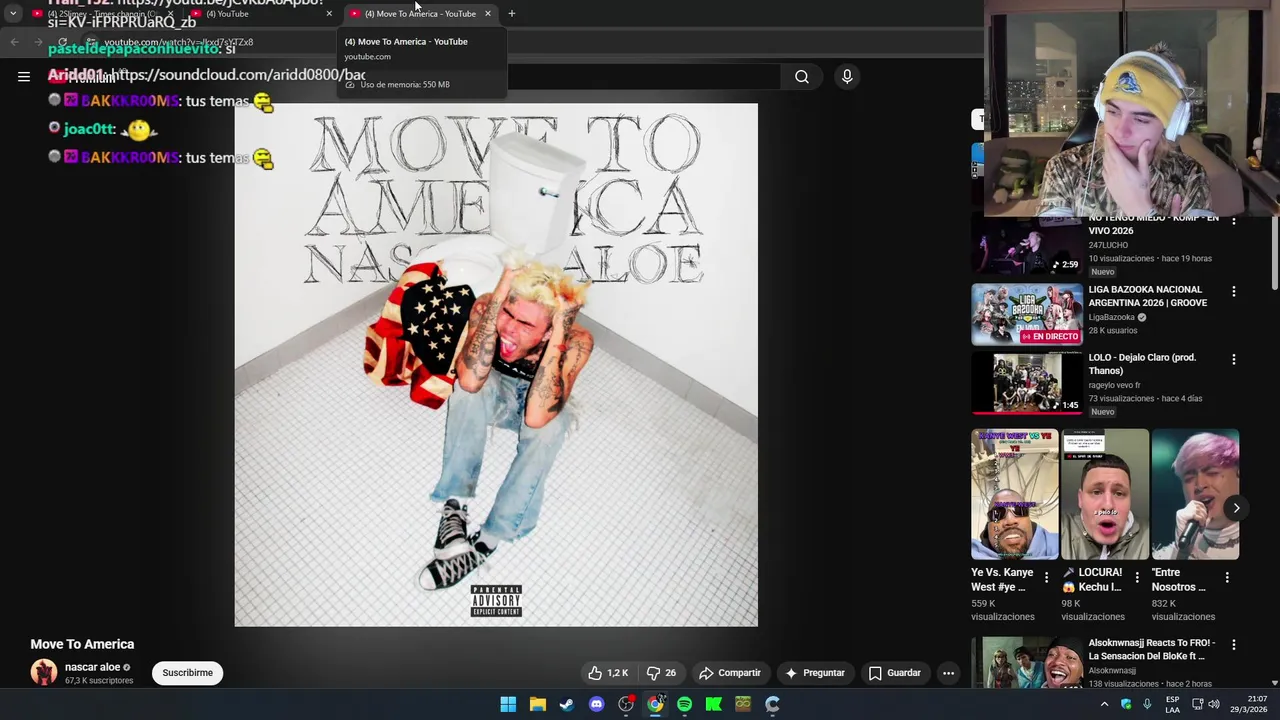The image size is (1280, 720).
Task: Open the more actions ellipsis below video
Action: point(948,673)
